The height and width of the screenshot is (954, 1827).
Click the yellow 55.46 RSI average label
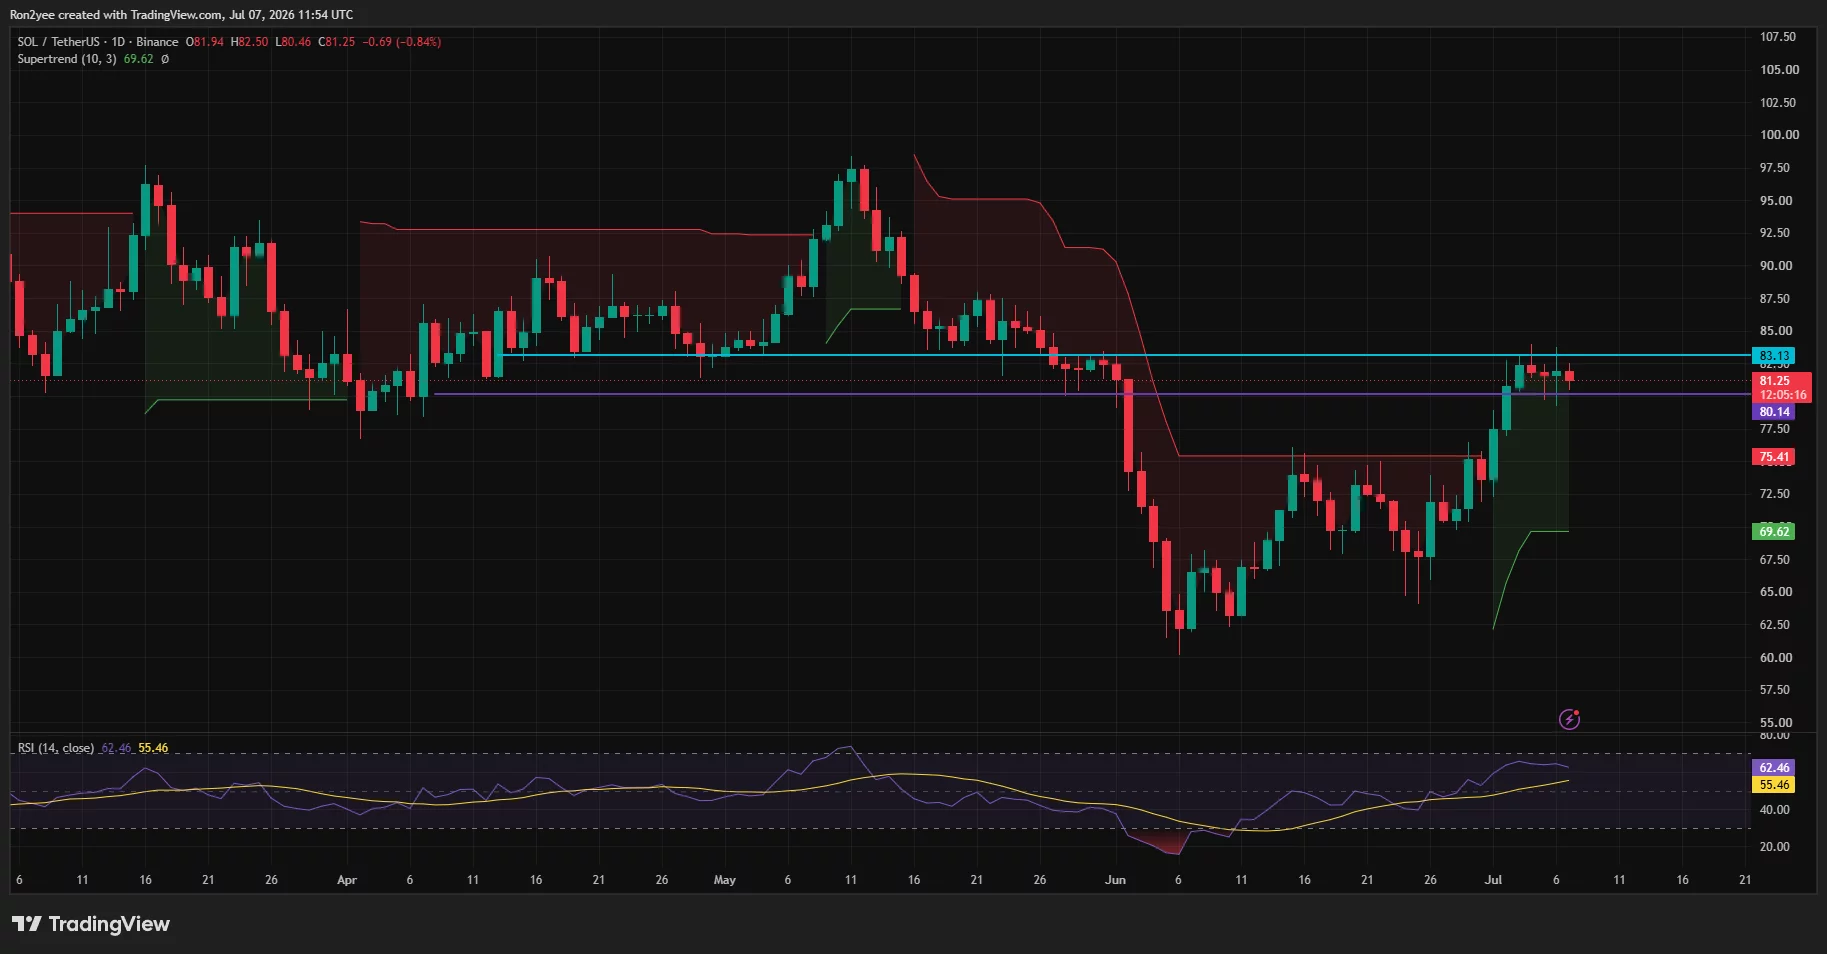tap(1774, 785)
